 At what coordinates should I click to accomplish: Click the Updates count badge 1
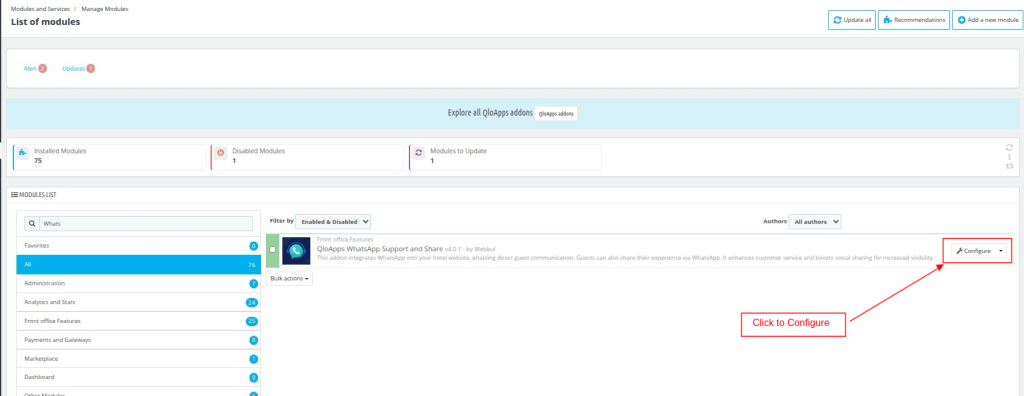point(91,68)
